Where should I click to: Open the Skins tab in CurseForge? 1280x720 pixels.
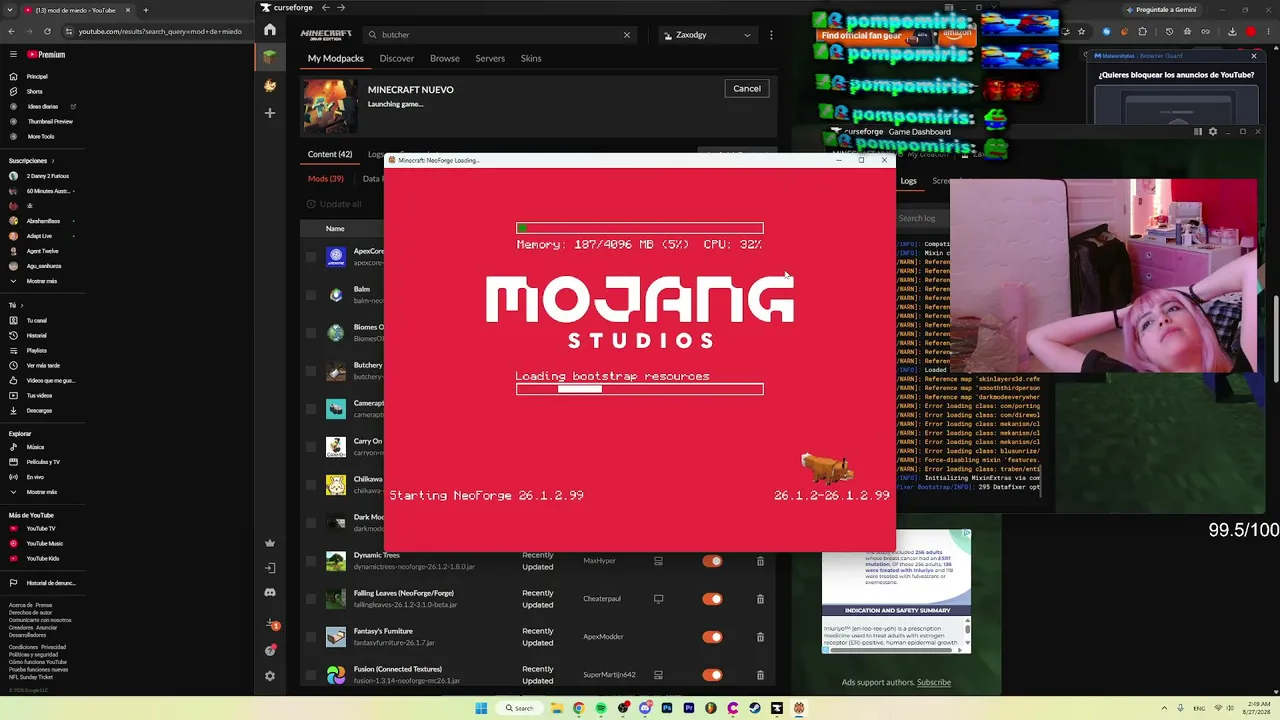click(x=531, y=58)
